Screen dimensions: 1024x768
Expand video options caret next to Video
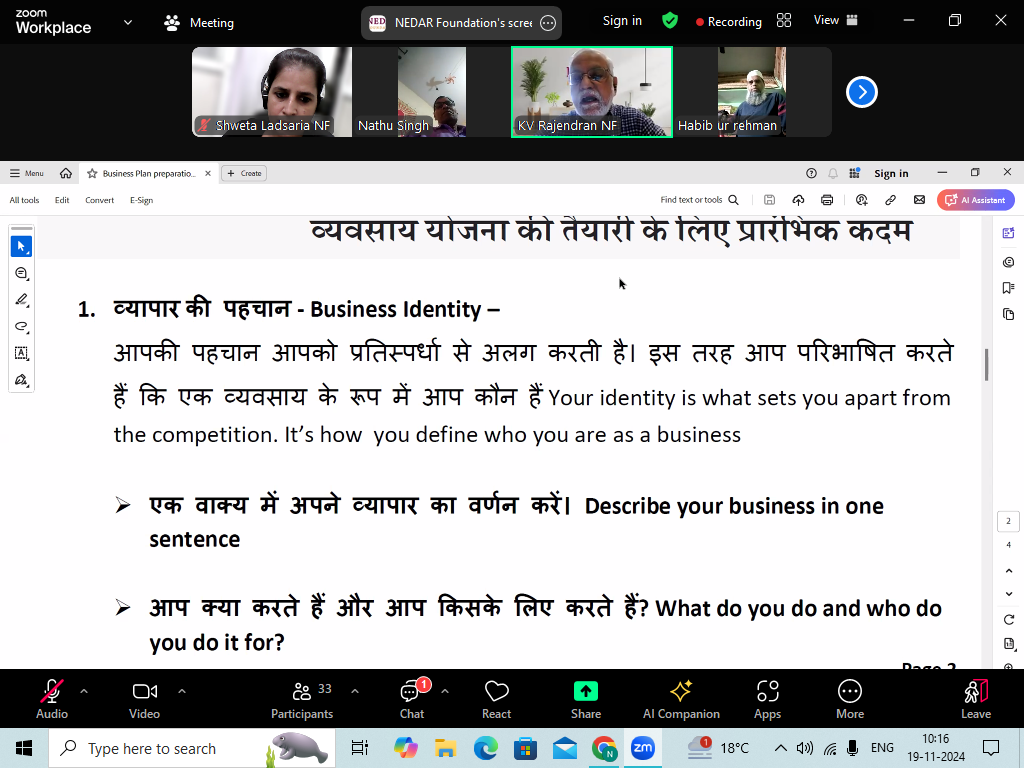point(182,690)
